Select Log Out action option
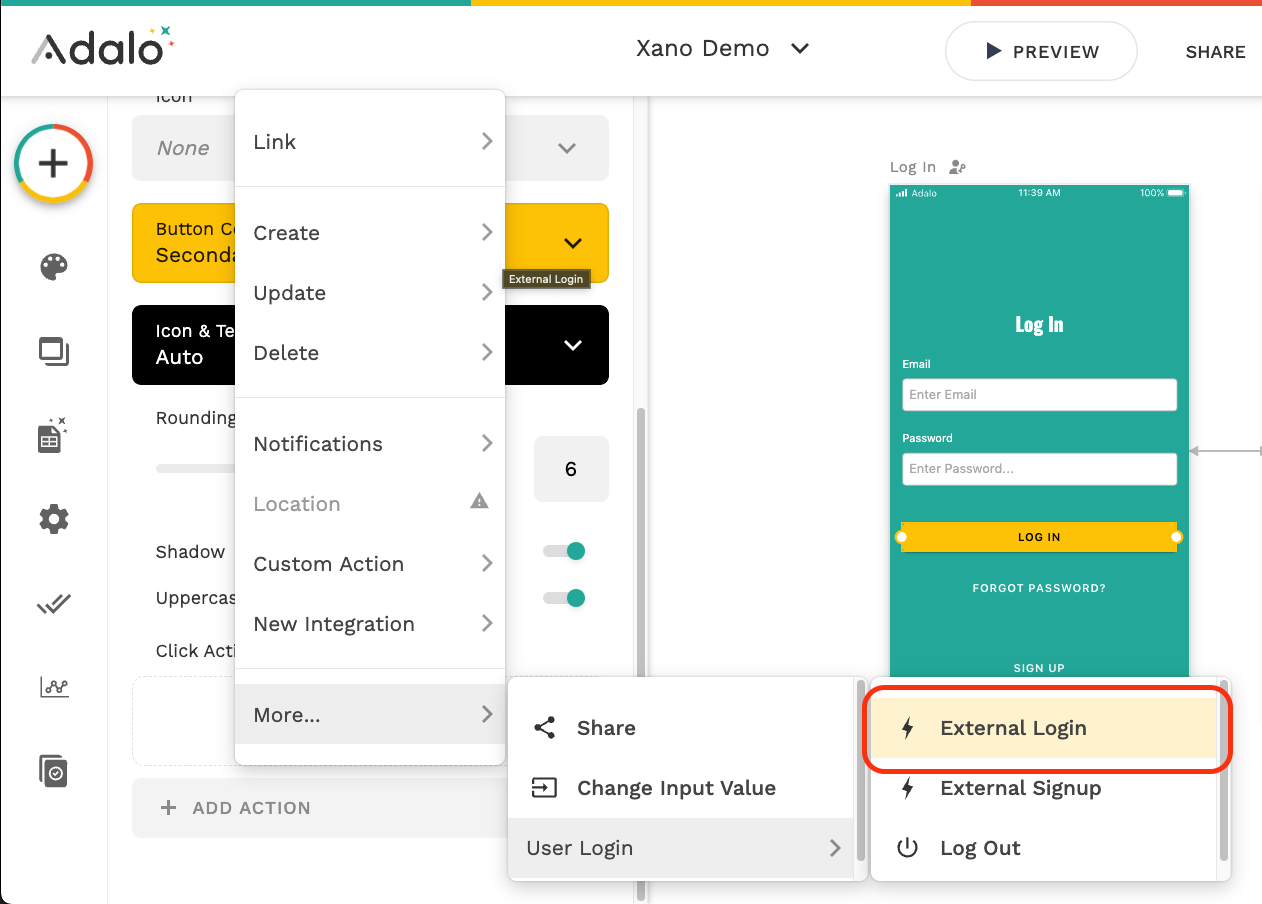The image size is (1262, 904). [x=979, y=848]
